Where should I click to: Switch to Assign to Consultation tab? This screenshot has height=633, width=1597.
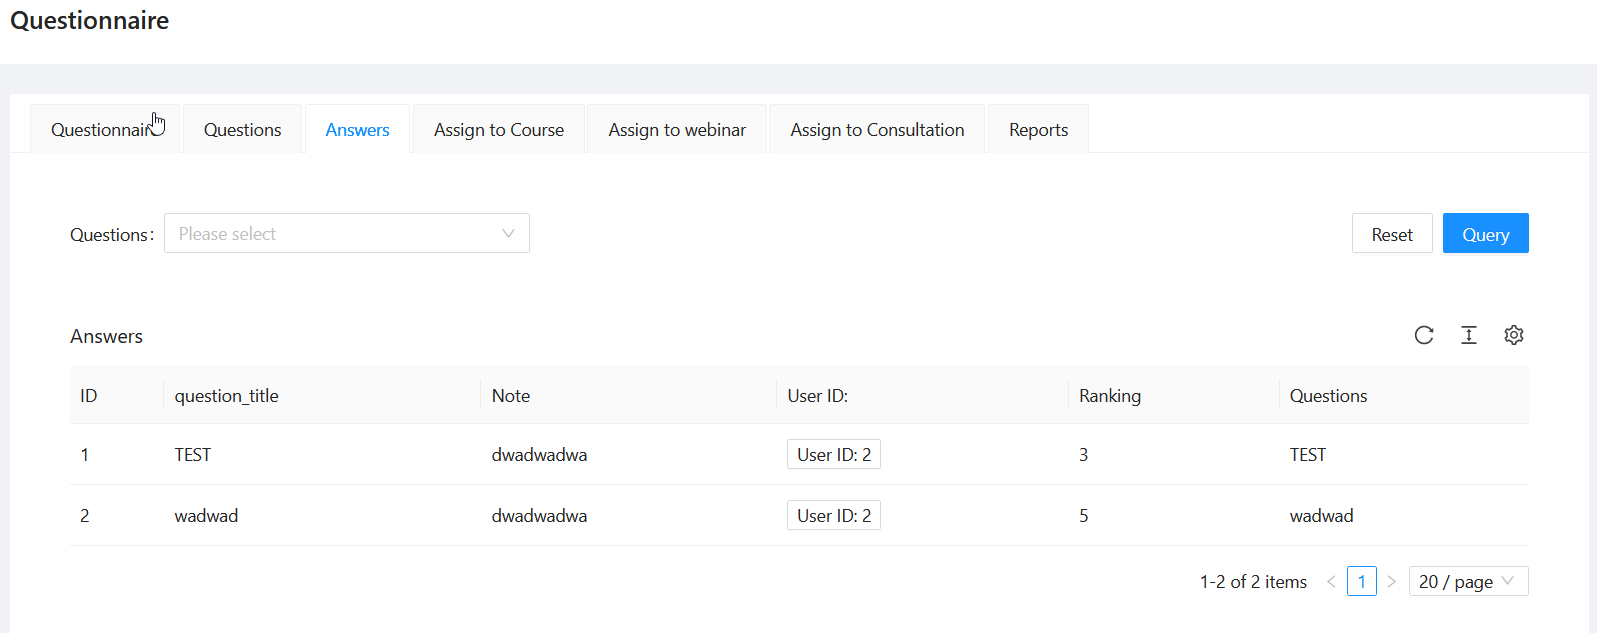877,129
